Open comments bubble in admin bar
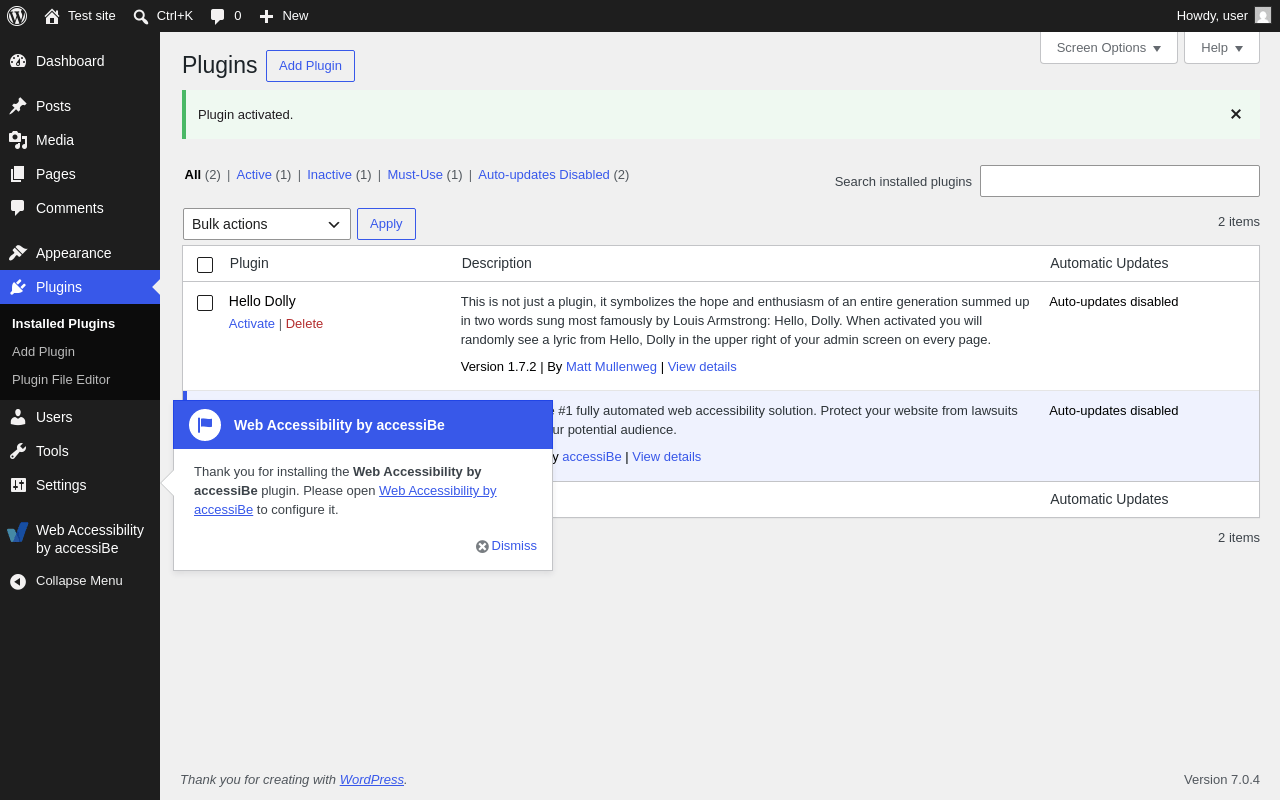 click(x=217, y=16)
